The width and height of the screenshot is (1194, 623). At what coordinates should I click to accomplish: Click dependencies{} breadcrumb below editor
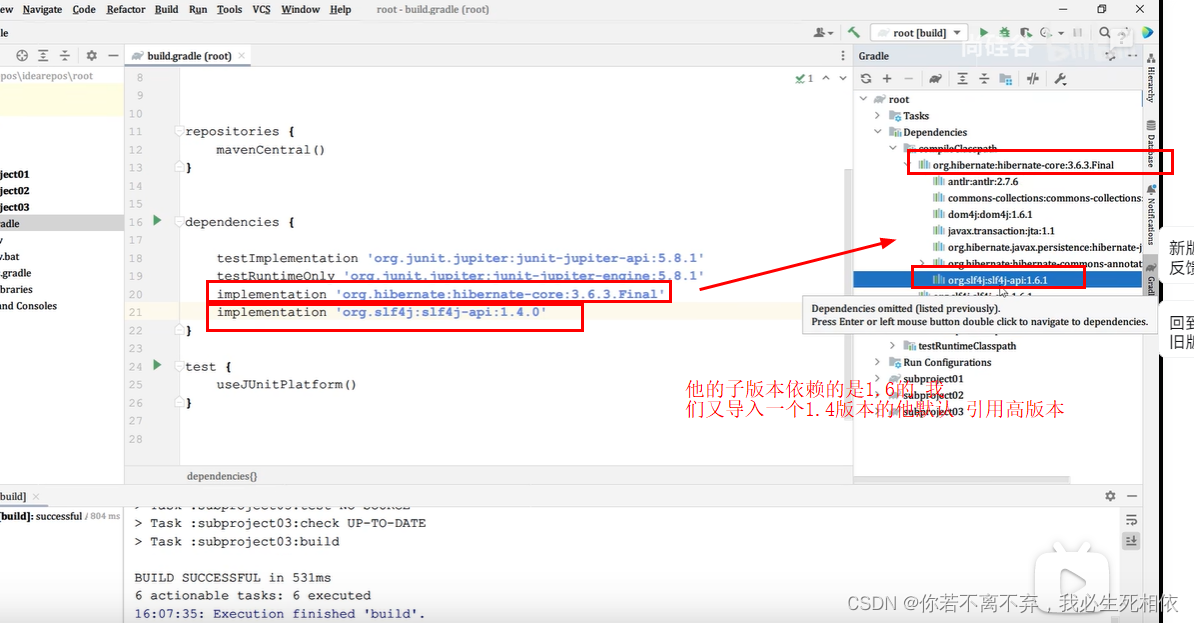(x=222, y=476)
